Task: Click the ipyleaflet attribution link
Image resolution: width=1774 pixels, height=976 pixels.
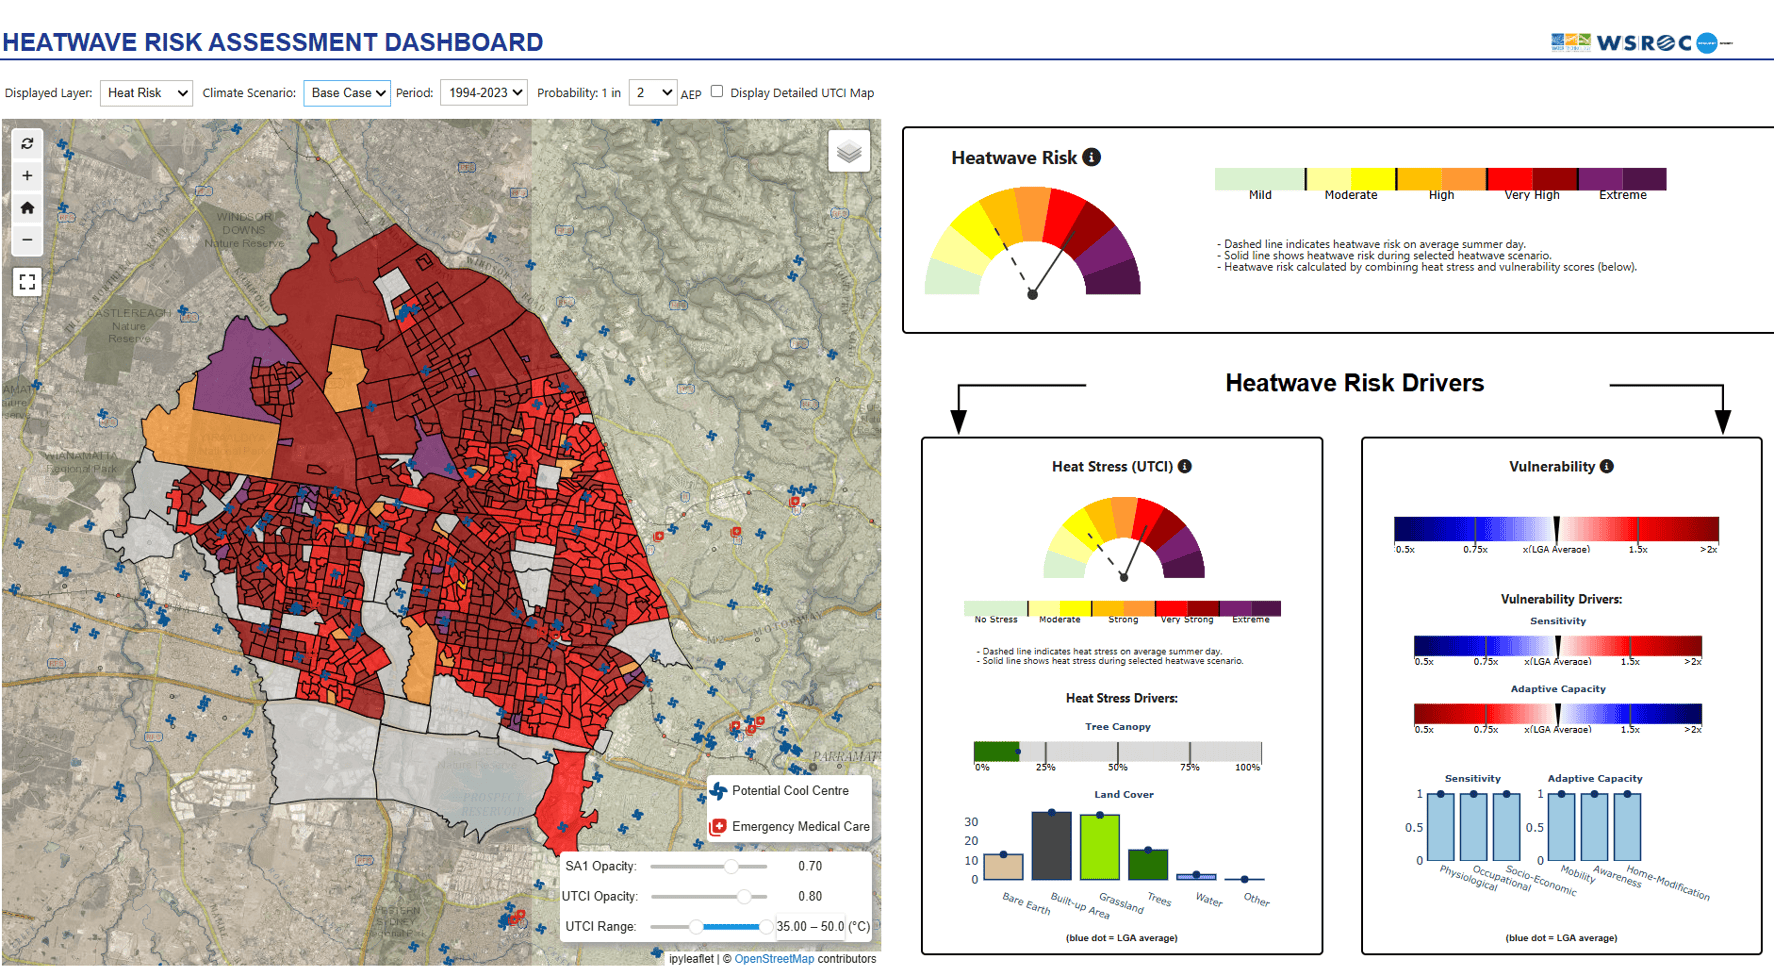Action: 691,959
